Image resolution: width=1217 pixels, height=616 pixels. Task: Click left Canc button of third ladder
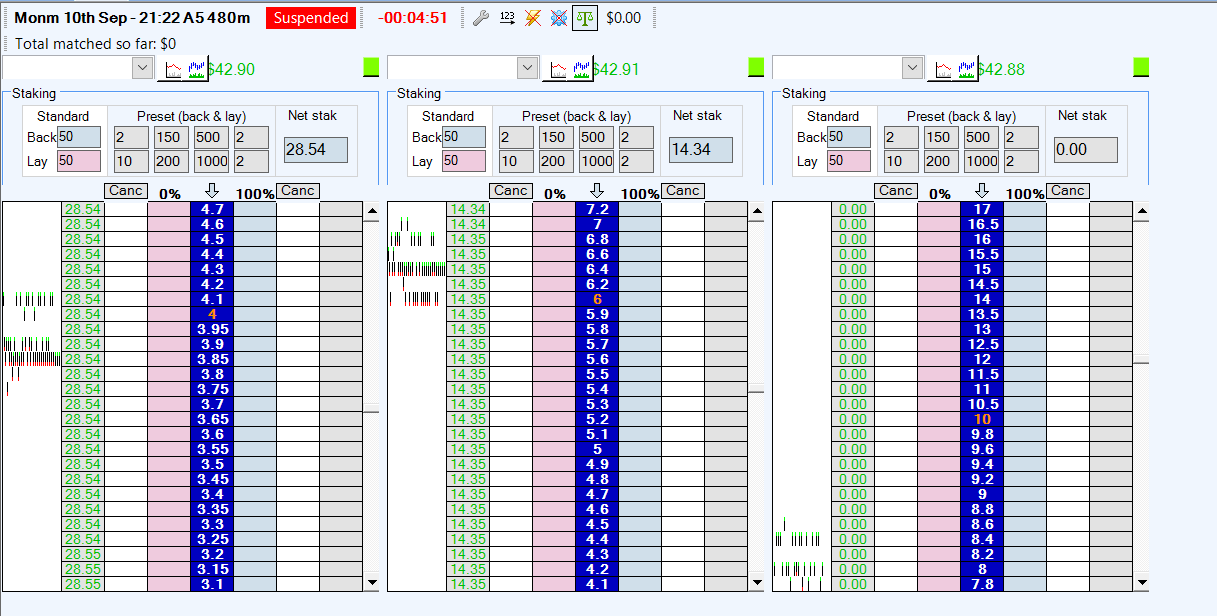click(896, 190)
